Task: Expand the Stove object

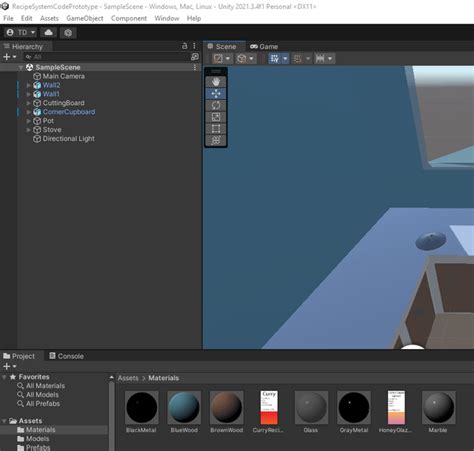Action: [x=29, y=130]
